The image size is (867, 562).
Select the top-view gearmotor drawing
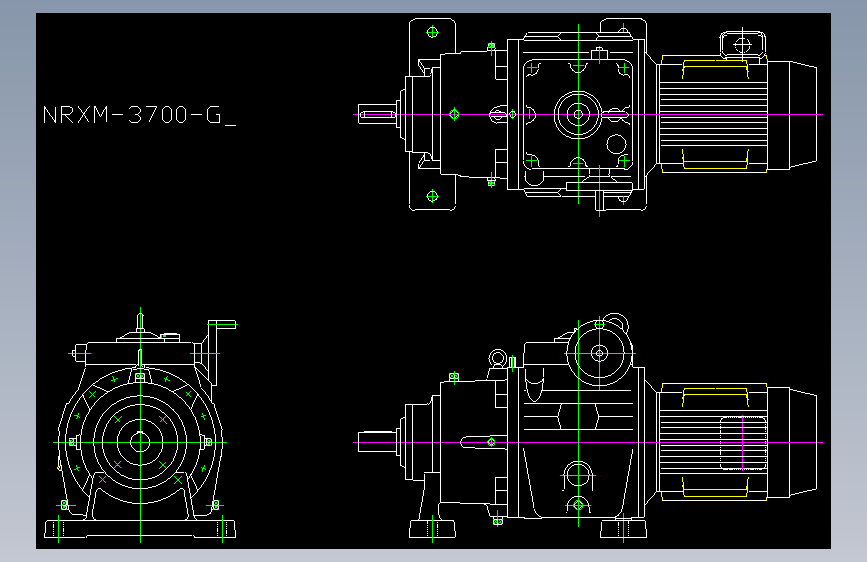[588, 117]
